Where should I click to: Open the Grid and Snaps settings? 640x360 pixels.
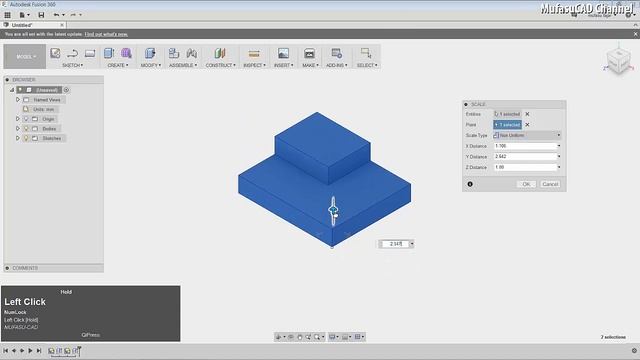click(x=345, y=337)
